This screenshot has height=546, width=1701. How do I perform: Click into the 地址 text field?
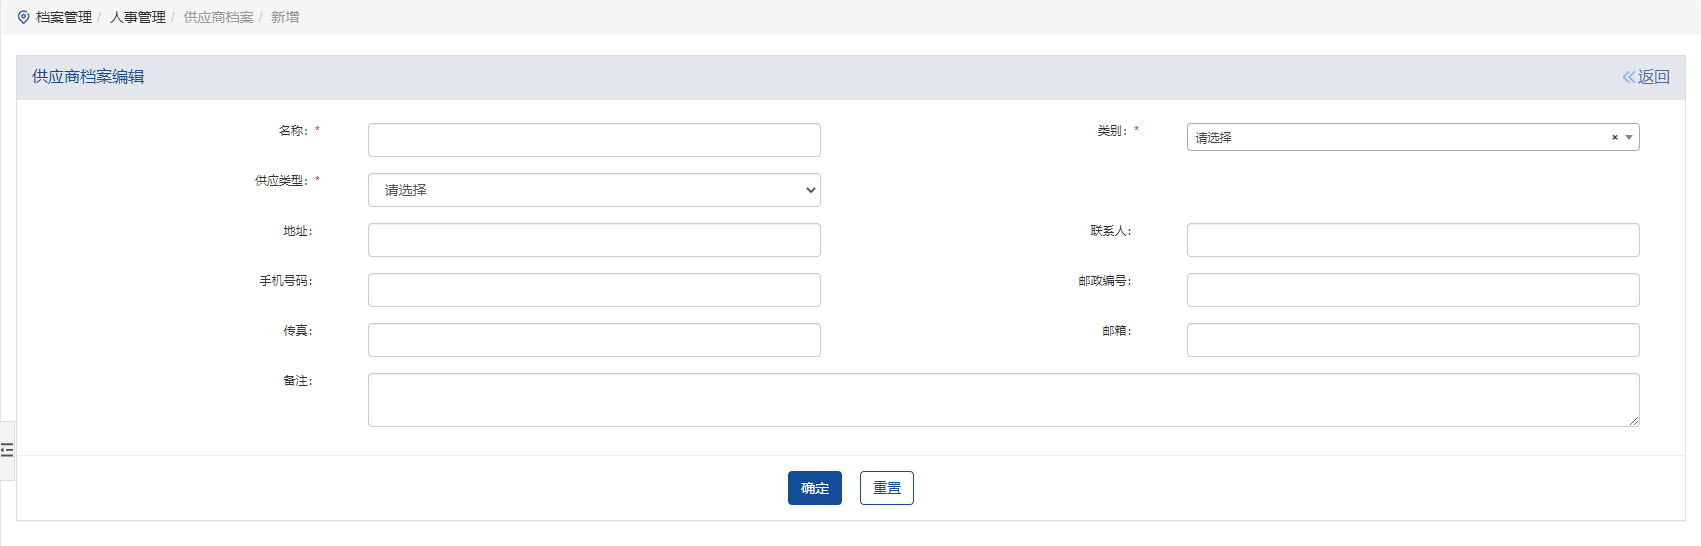(x=594, y=240)
